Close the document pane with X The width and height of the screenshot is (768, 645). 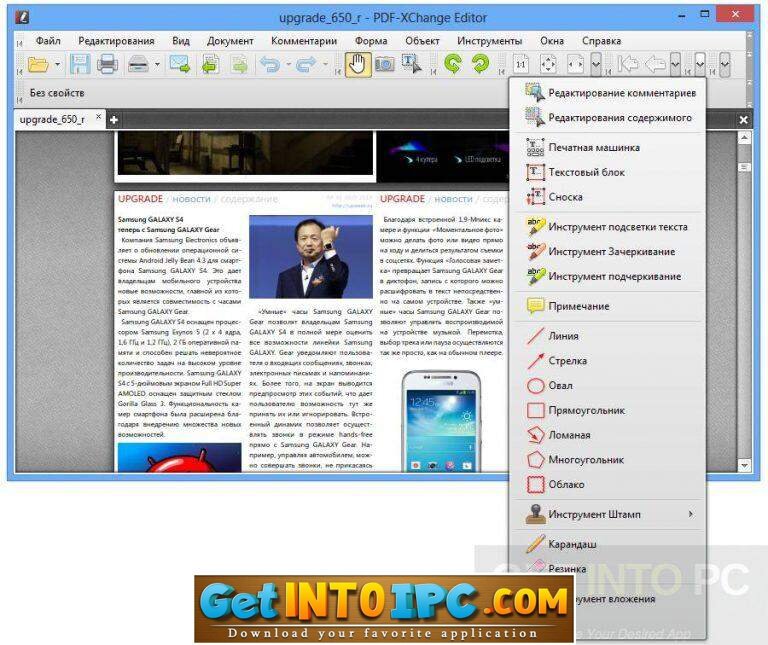pos(744,119)
